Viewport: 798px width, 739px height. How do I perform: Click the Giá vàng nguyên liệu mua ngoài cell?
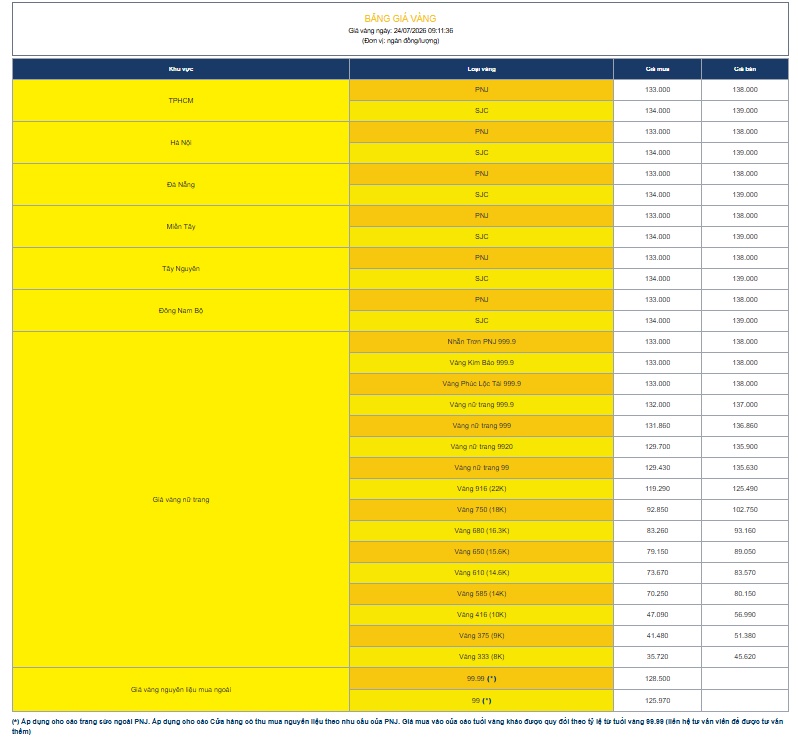point(181,690)
